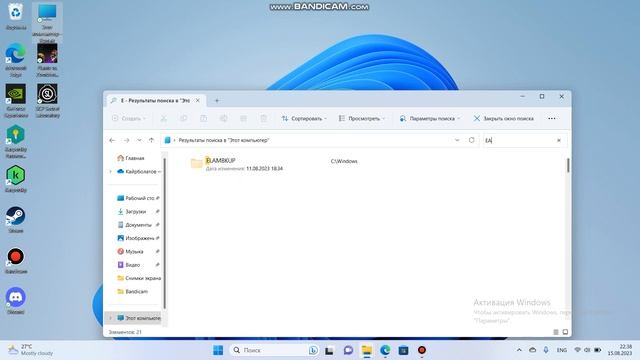Add a new Explorer tab
Viewport: 640px width, 360px height.
pyautogui.click(x=217, y=100)
